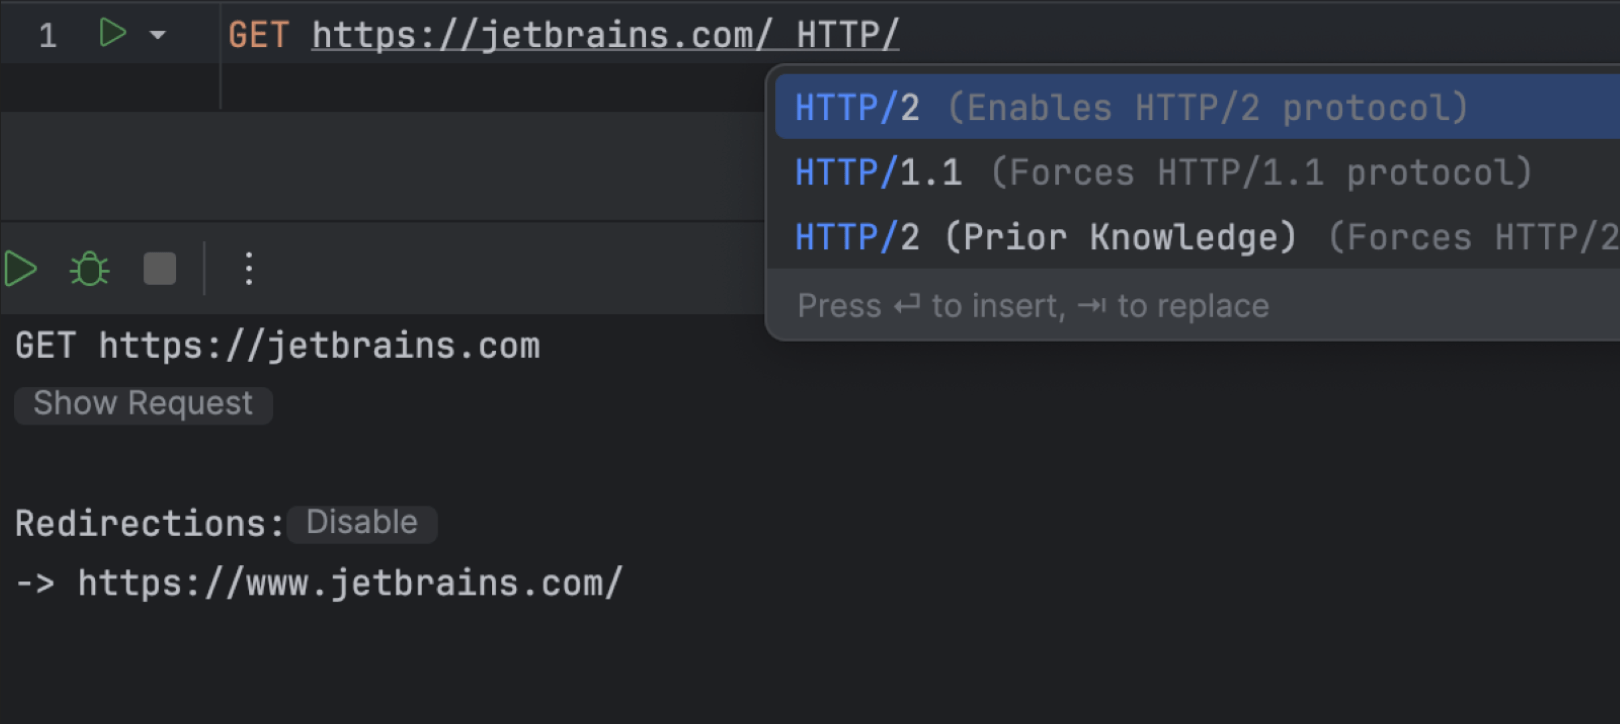The height and width of the screenshot is (724, 1620).
Task: Click the Press to insert hint footer
Action: (1032, 306)
